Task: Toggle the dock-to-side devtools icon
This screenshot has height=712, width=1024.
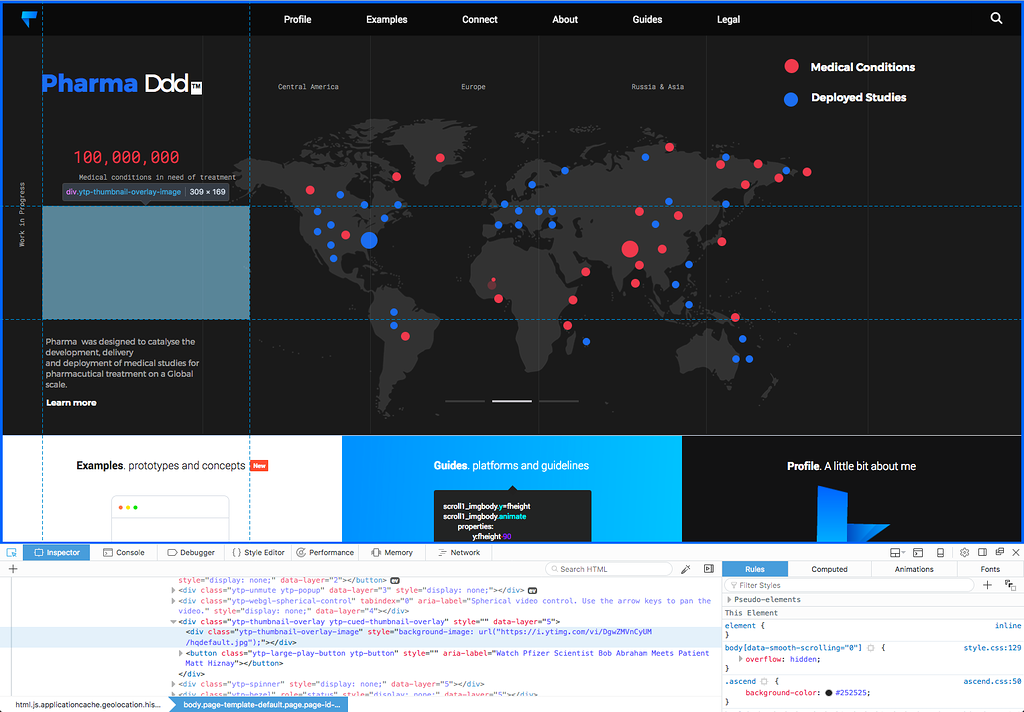Action: pyautogui.click(x=983, y=552)
